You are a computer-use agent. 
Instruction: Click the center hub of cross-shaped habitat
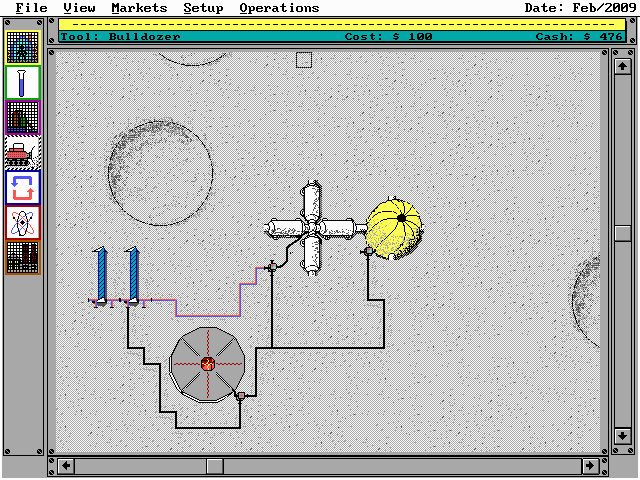click(x=312, y=228)
